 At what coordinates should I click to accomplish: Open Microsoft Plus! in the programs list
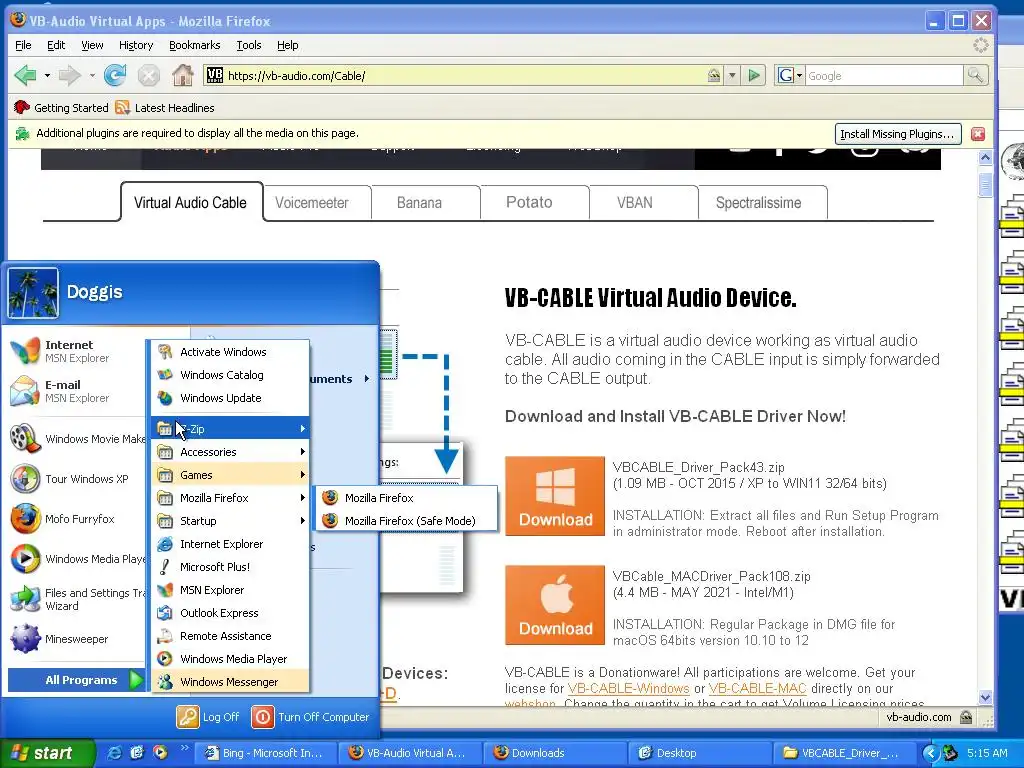point(230,567)
